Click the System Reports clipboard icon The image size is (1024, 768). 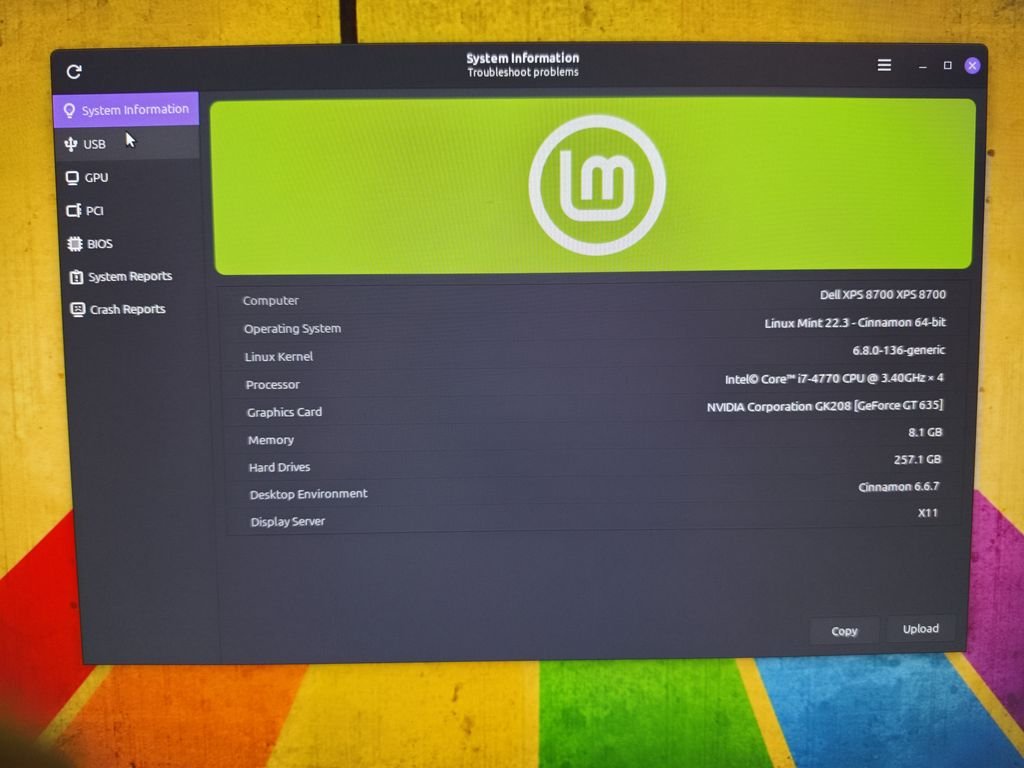click(x=76, y=277)
